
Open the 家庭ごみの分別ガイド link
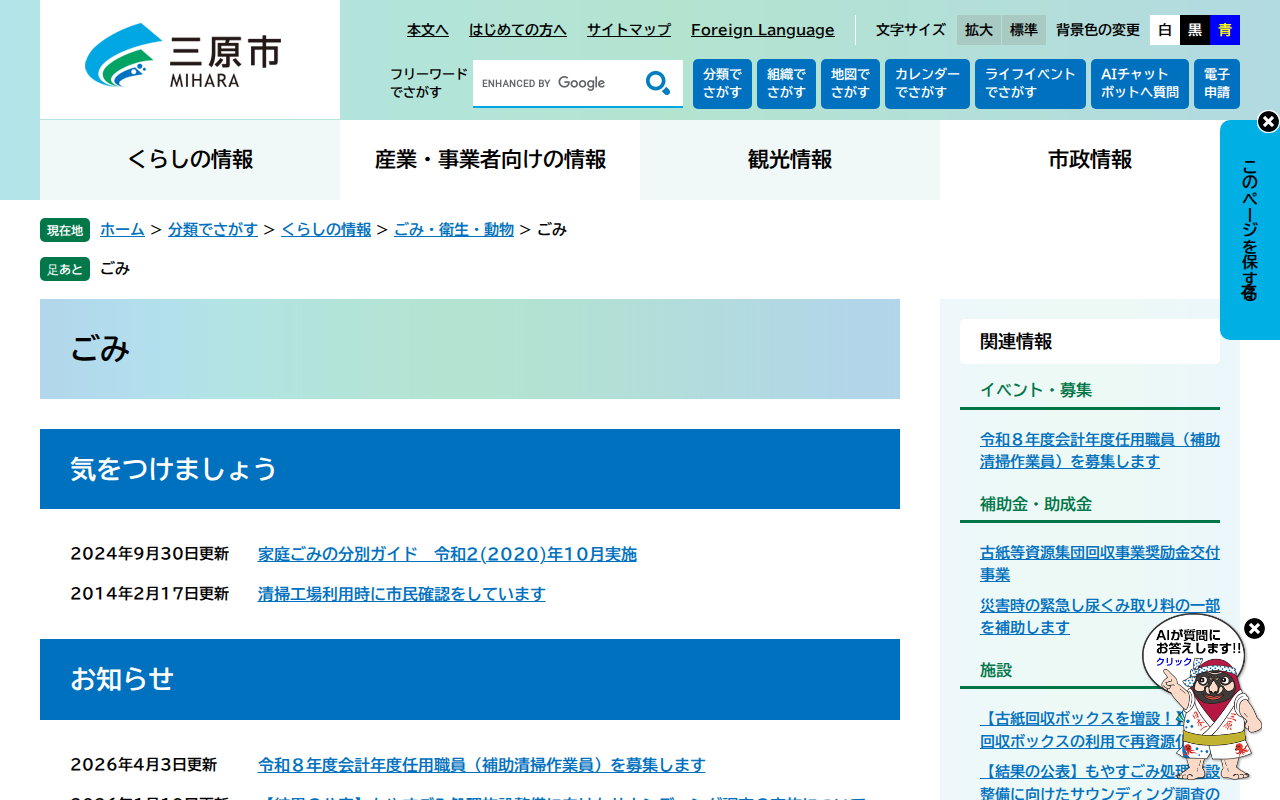[447, 554]
